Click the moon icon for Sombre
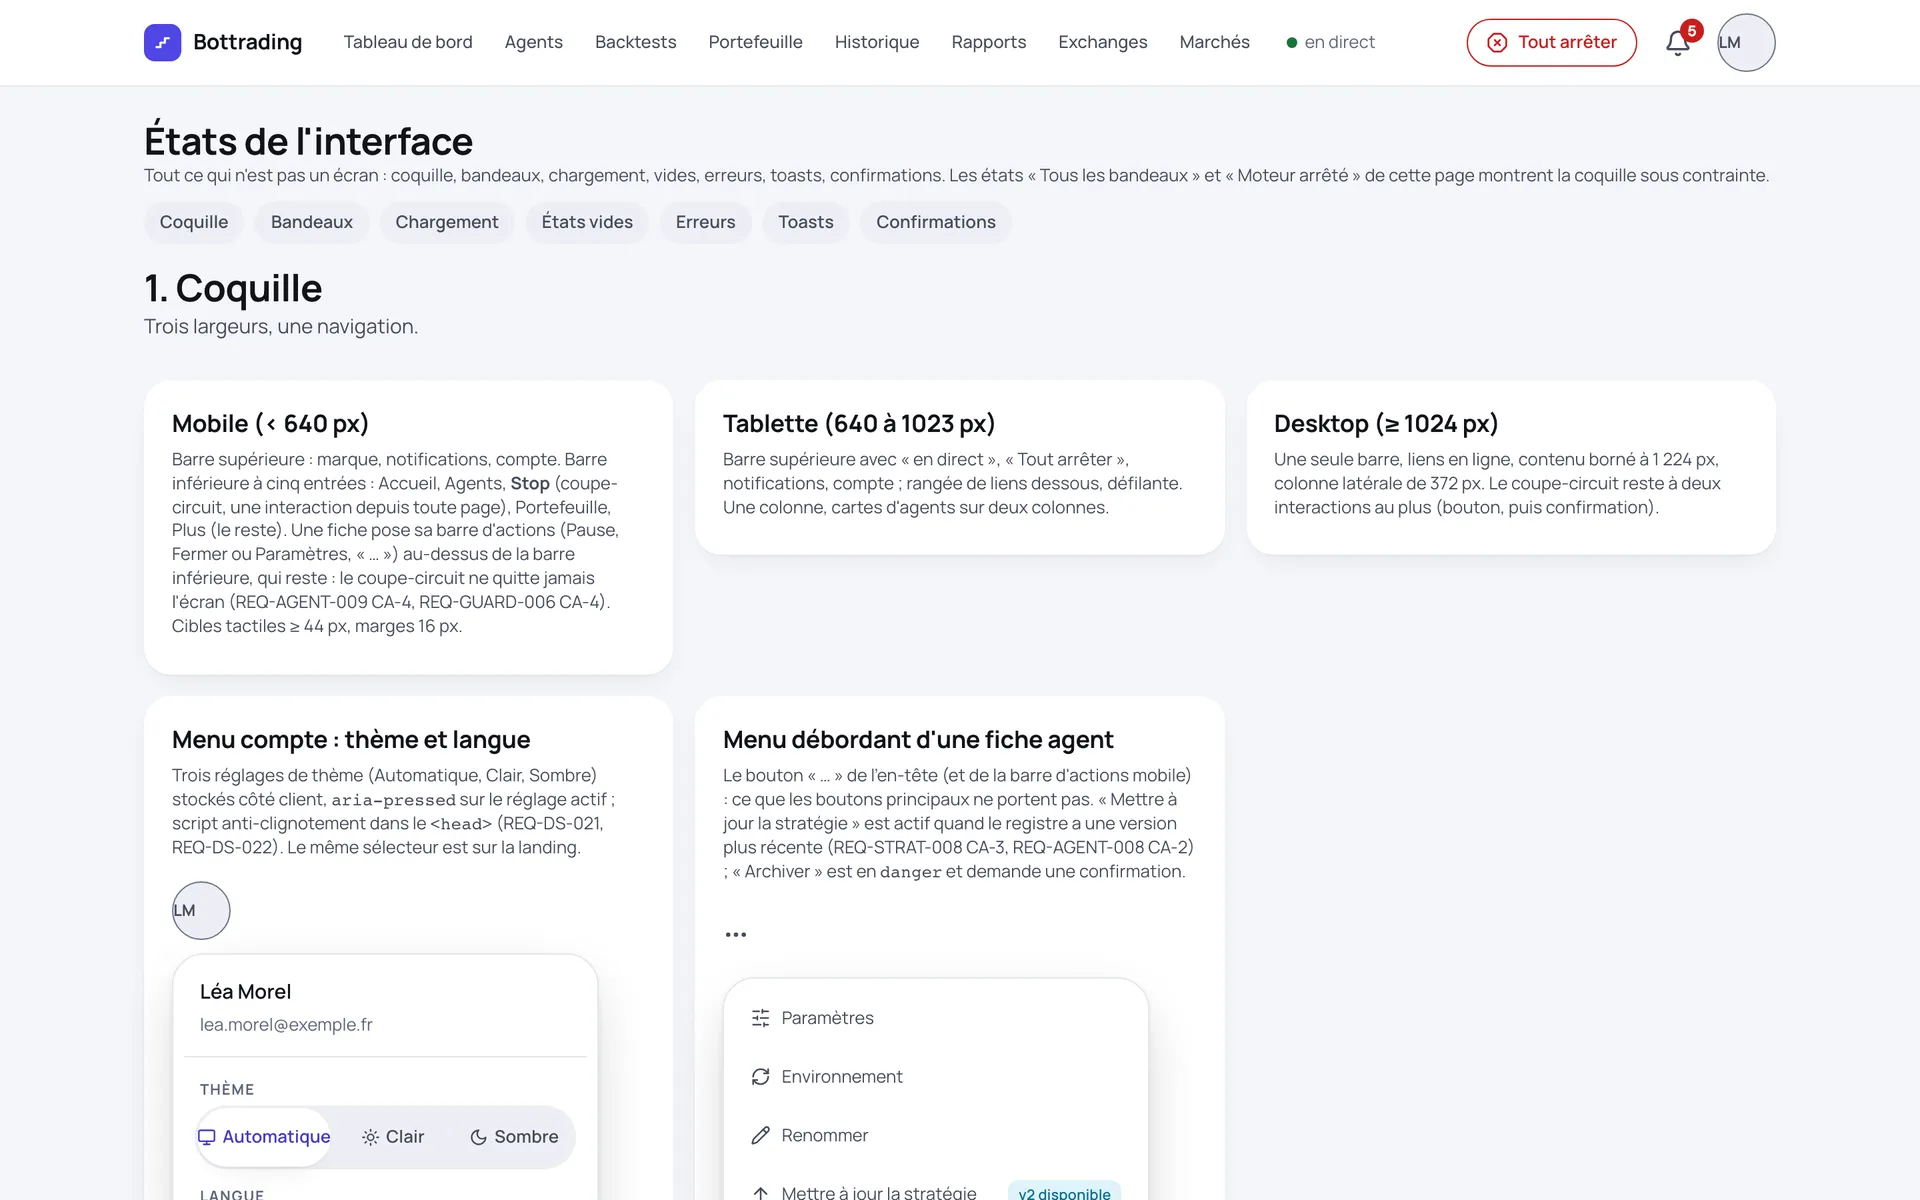This screenshot has height=1200, width=1920. point(478,1137)
